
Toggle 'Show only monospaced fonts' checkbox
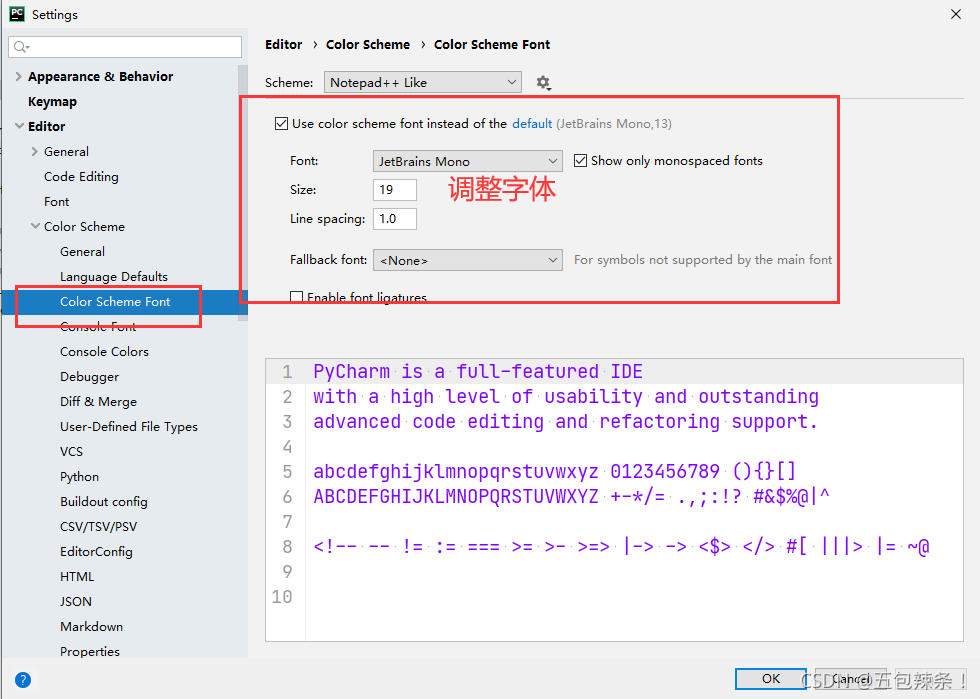click(x=580, y=161)
